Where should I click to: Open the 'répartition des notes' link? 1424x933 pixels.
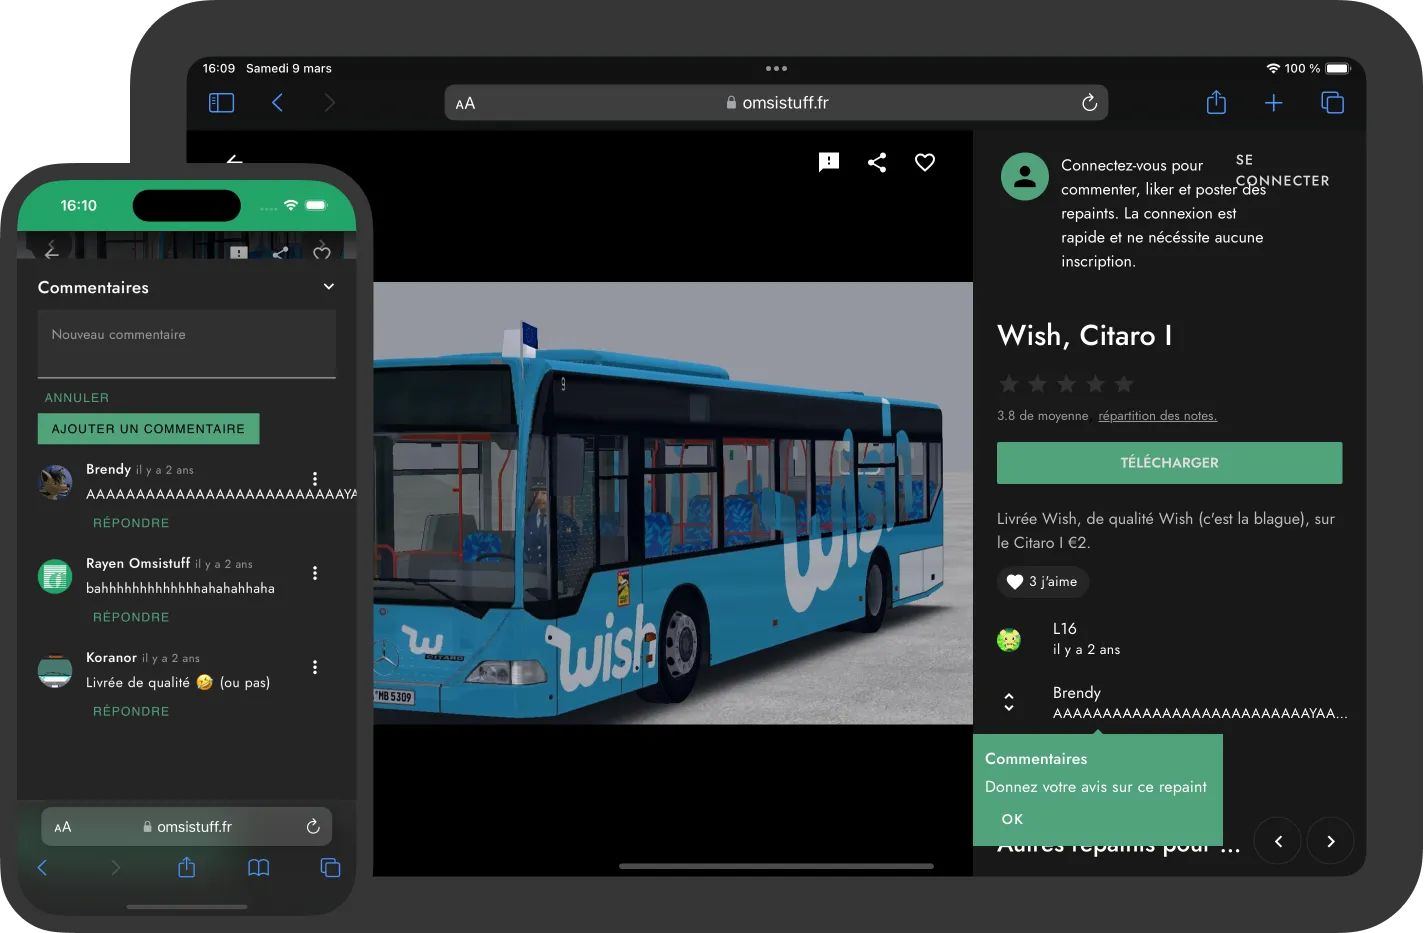1157,416
